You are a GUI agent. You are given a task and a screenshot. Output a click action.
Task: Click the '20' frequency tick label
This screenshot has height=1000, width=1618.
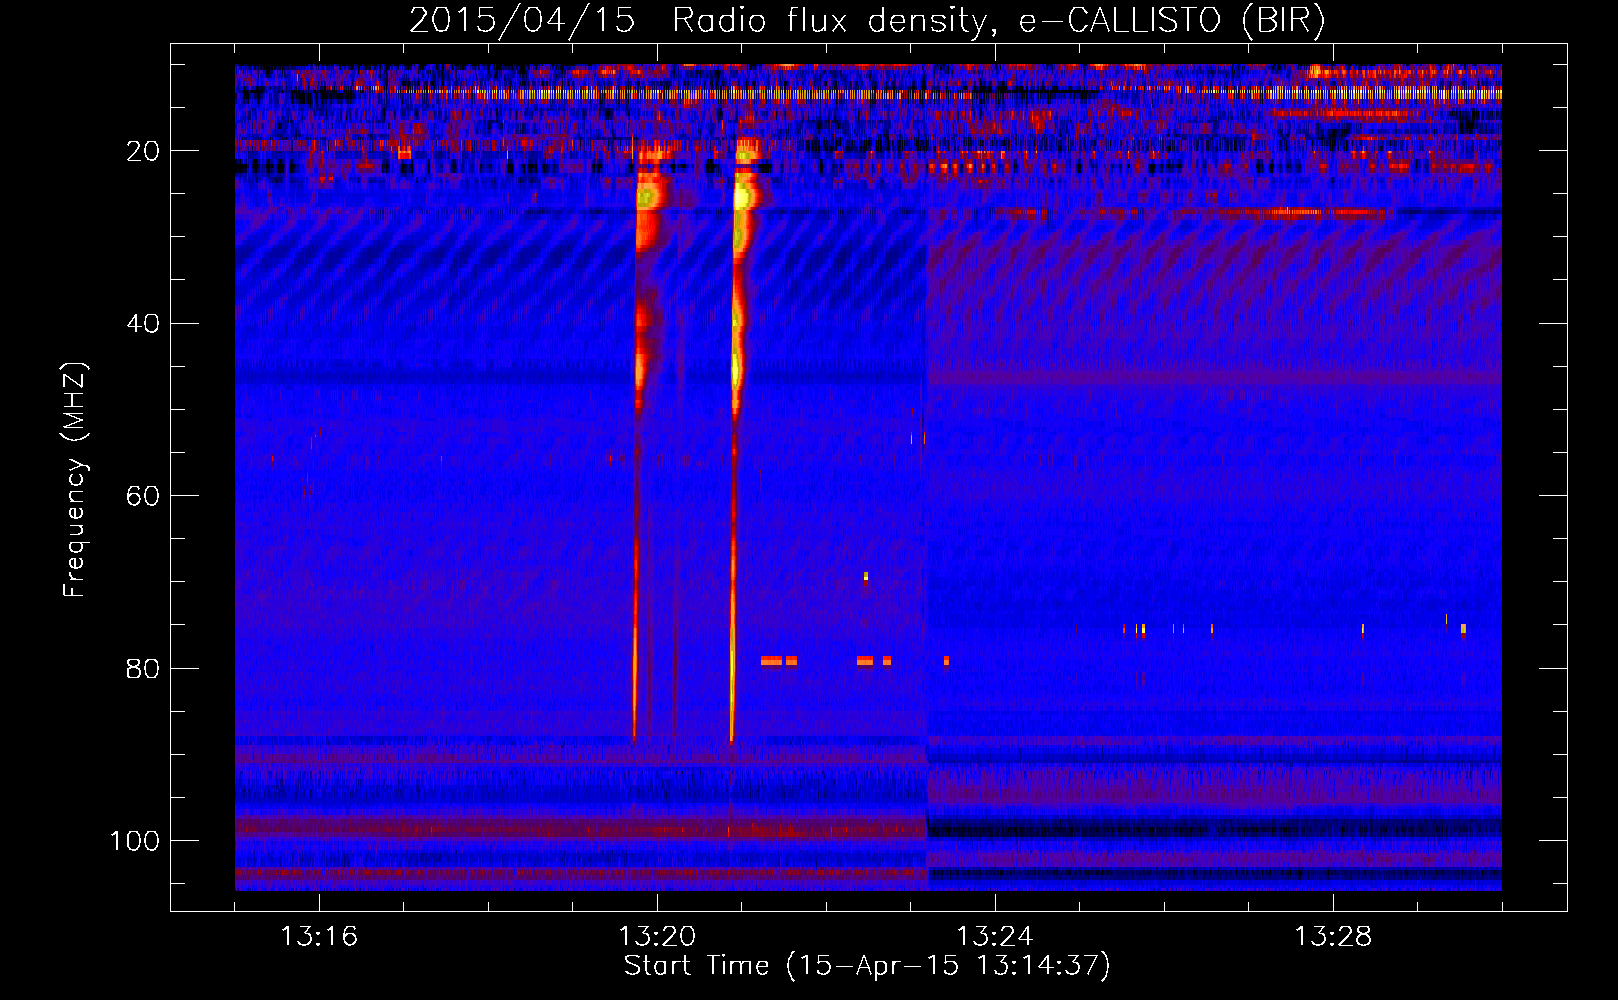143,151
